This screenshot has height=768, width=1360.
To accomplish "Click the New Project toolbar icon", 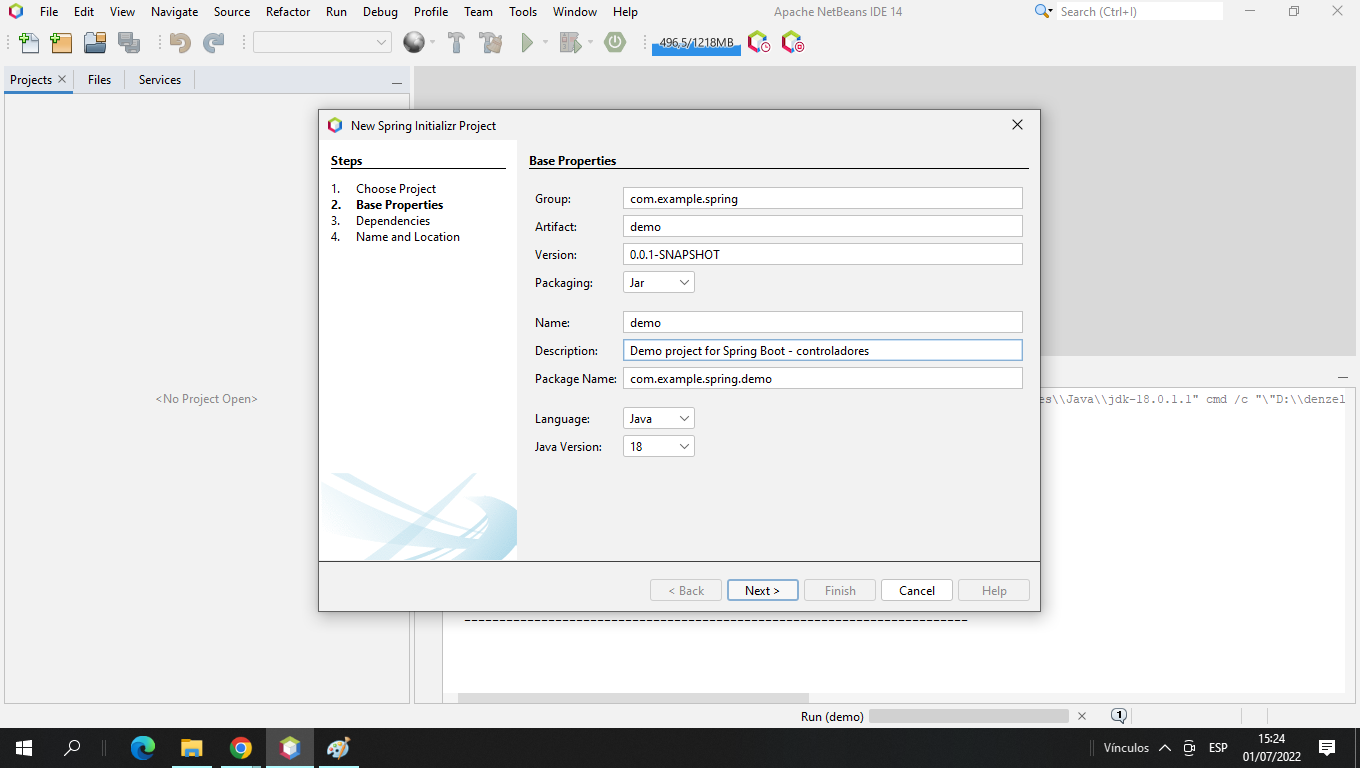I will click(x=61, y=43).
